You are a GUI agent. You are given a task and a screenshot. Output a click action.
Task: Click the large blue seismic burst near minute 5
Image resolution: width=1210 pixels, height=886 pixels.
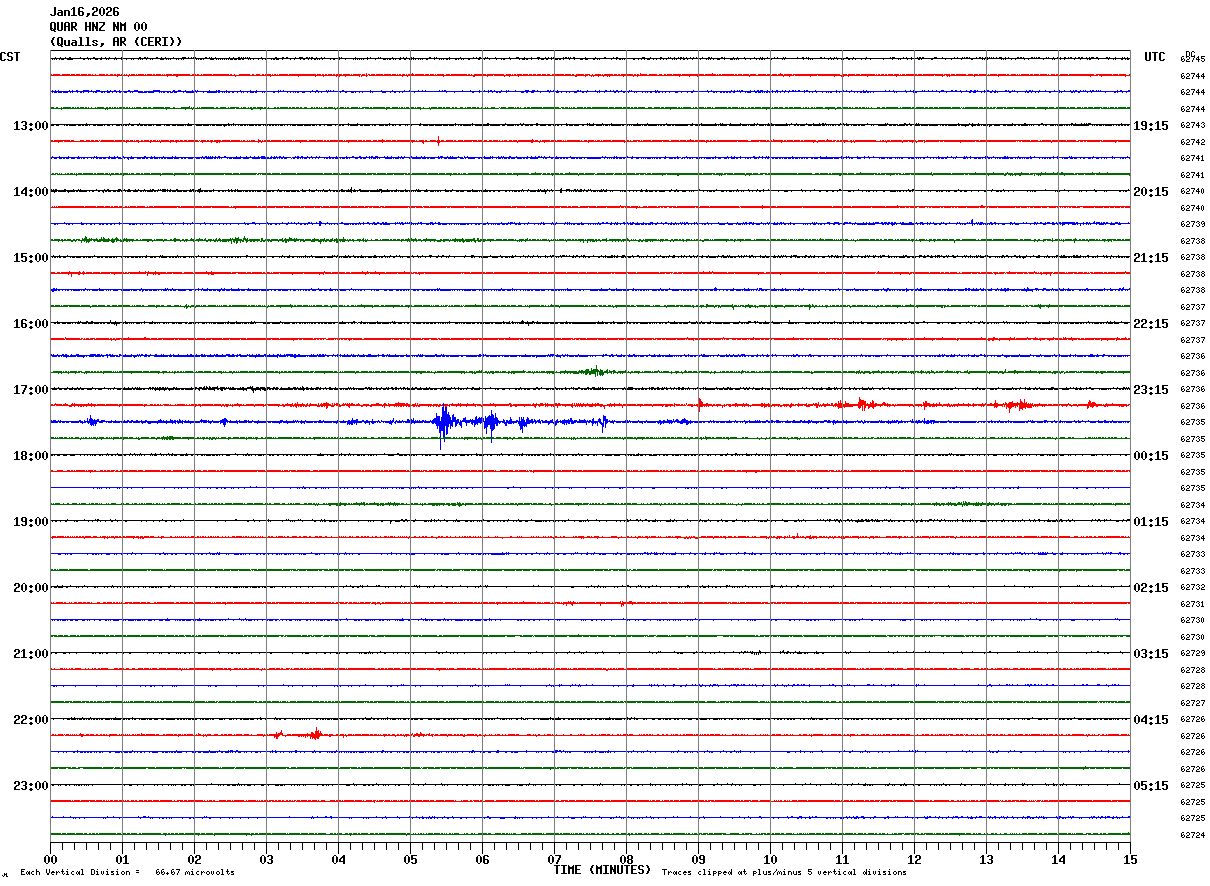(x=443, y=423)
